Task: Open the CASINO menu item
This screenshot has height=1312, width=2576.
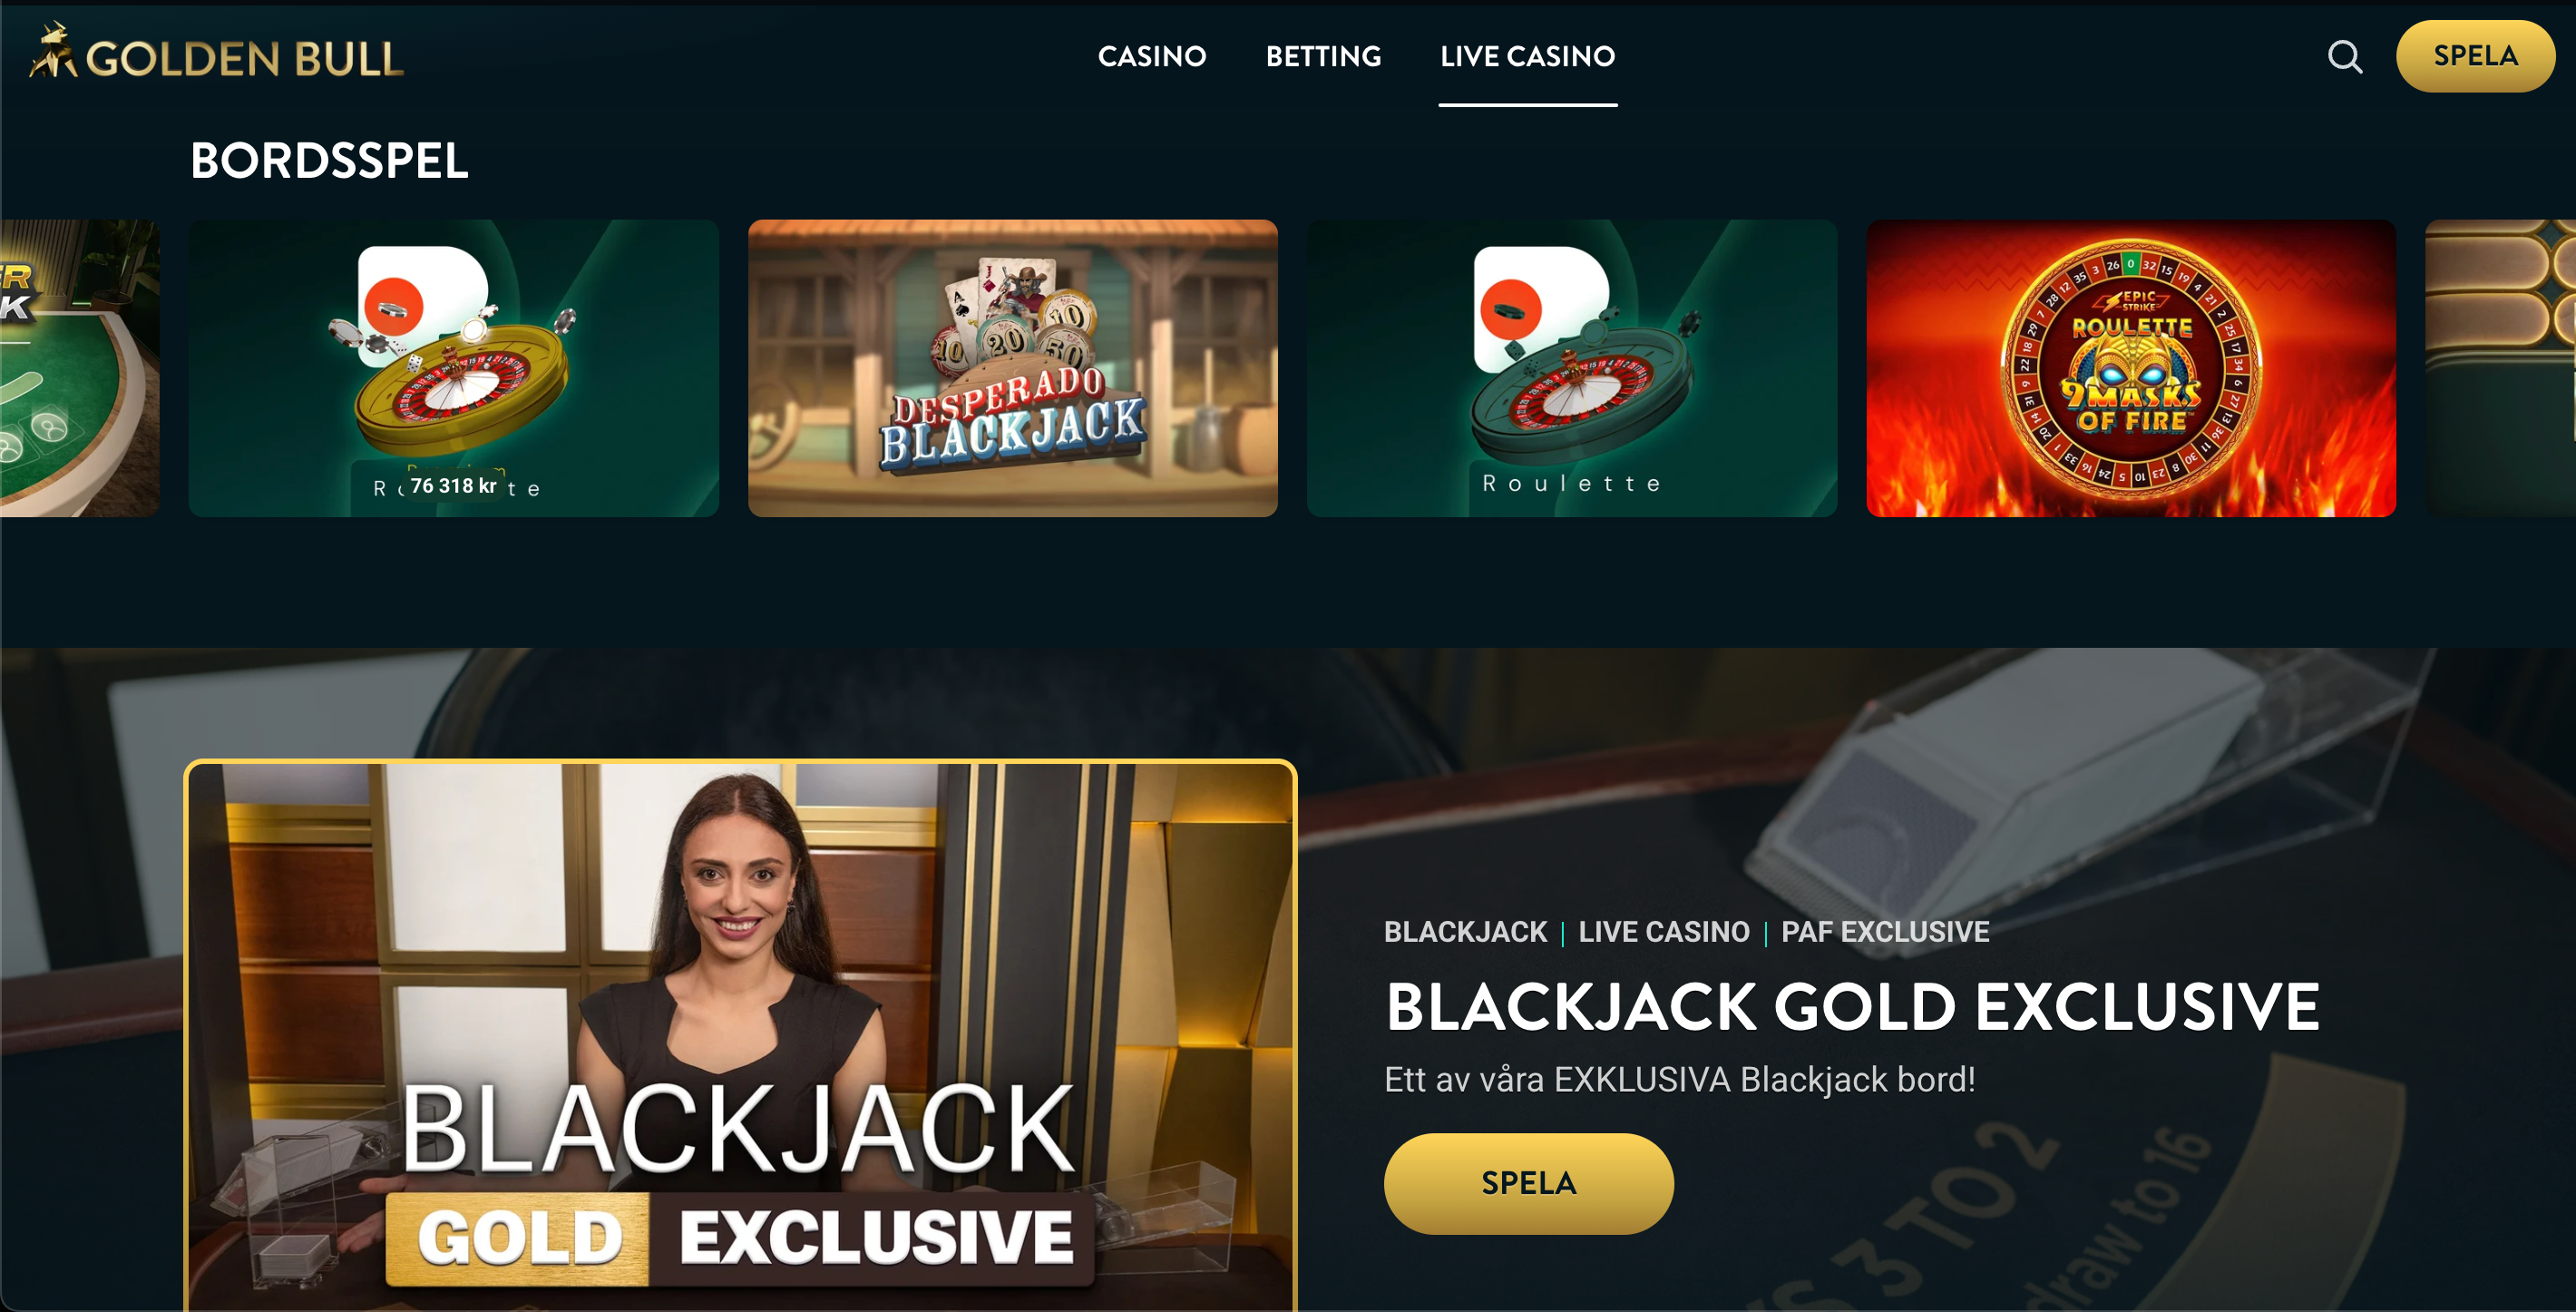Action: coord(1152,56)
